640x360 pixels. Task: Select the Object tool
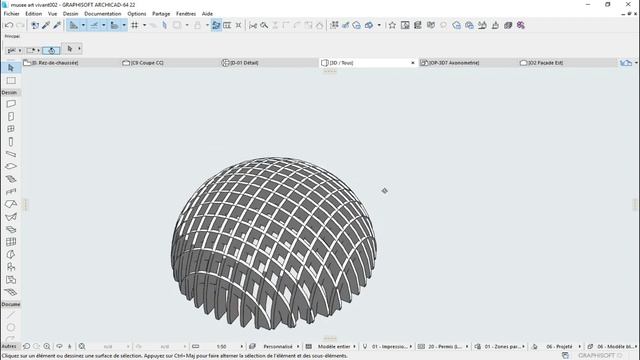pos(11,267)
